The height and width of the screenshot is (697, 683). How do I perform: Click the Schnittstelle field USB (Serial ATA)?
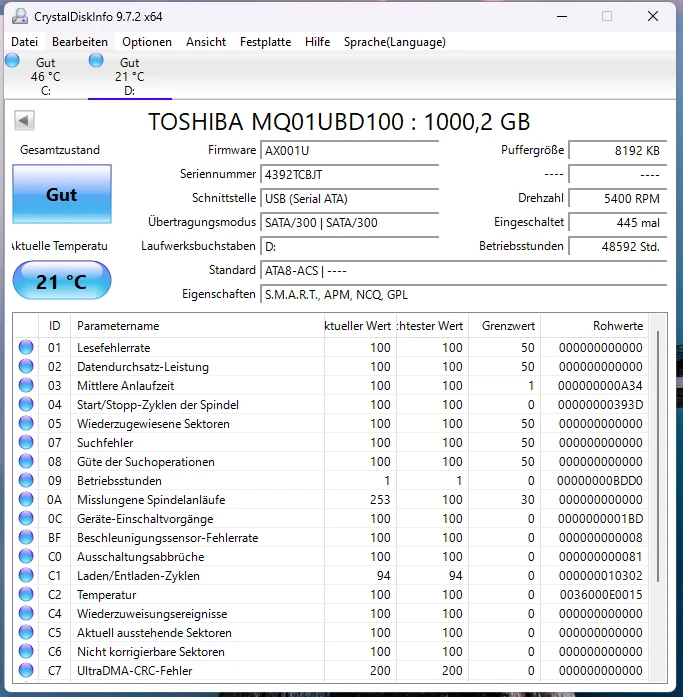pos(350,199)
